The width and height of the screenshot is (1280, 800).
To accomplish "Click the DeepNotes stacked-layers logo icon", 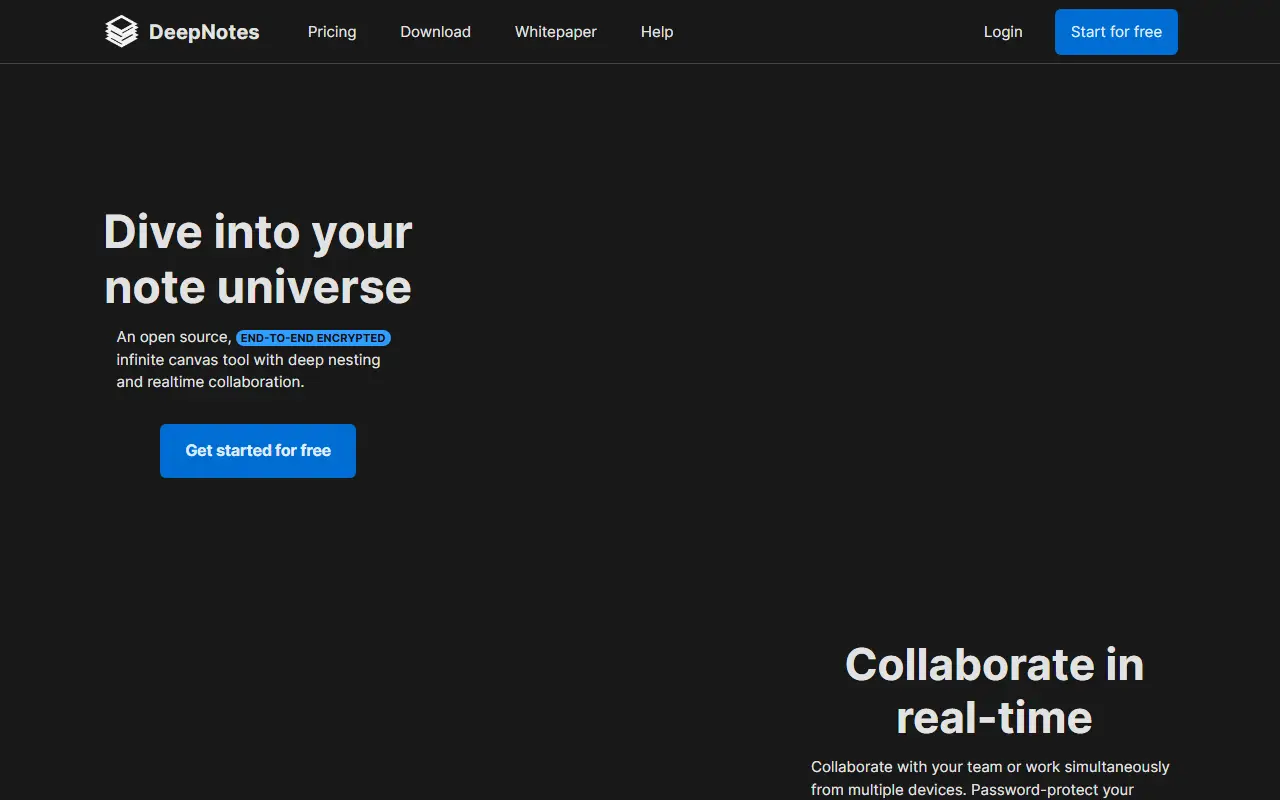I will click(x=121, y=32).
